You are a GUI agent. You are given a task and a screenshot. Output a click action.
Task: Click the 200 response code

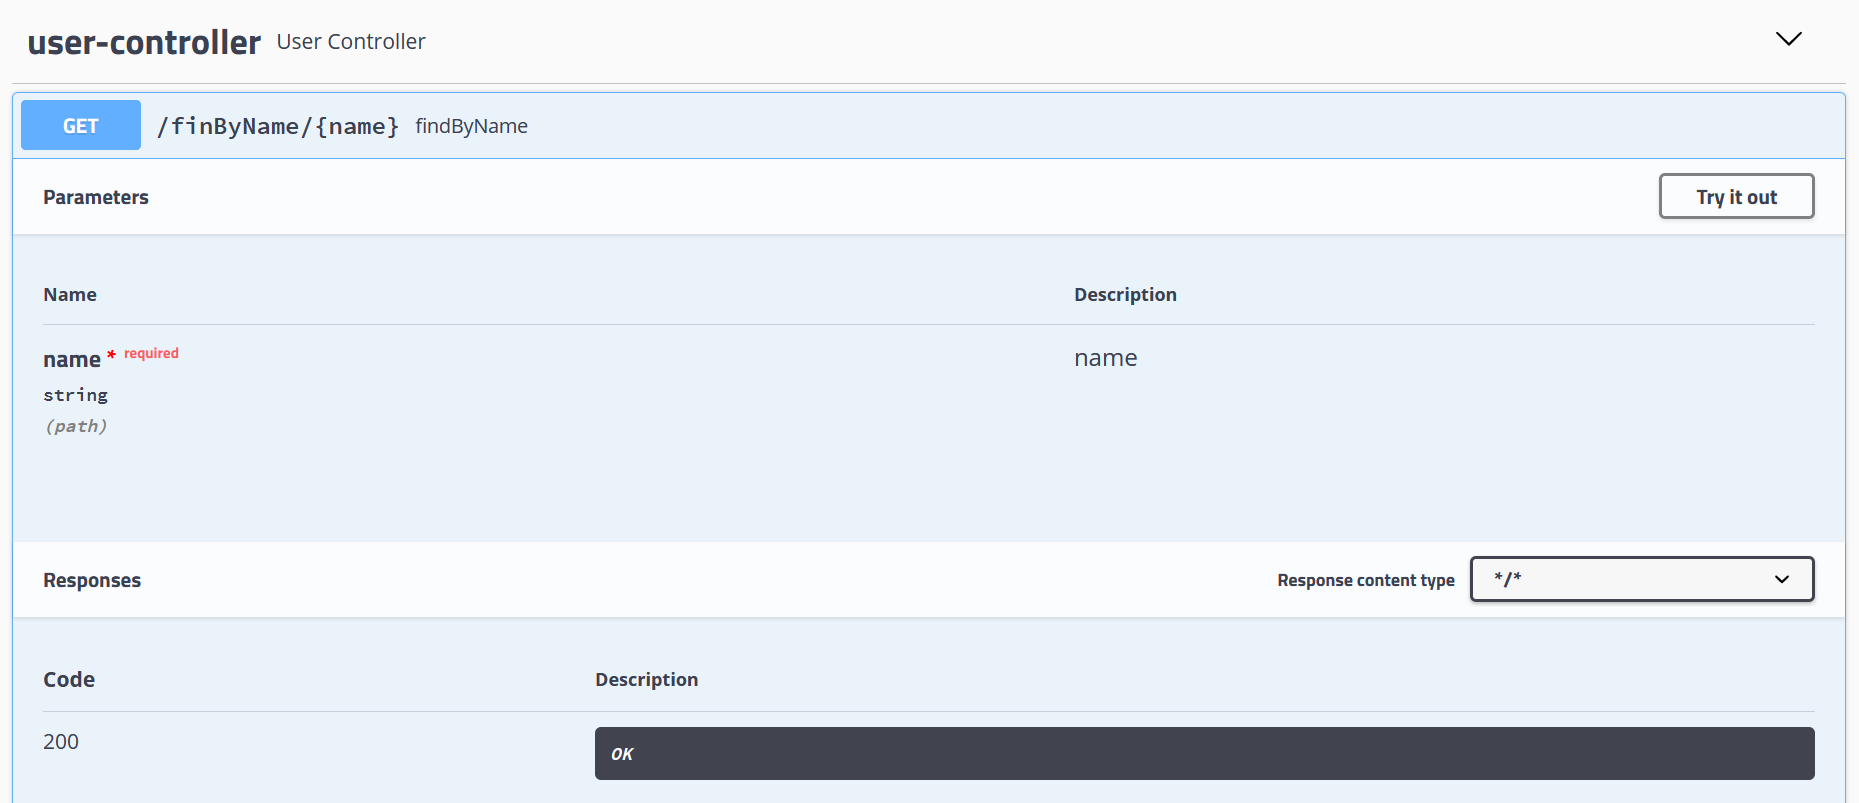[61, 742]
